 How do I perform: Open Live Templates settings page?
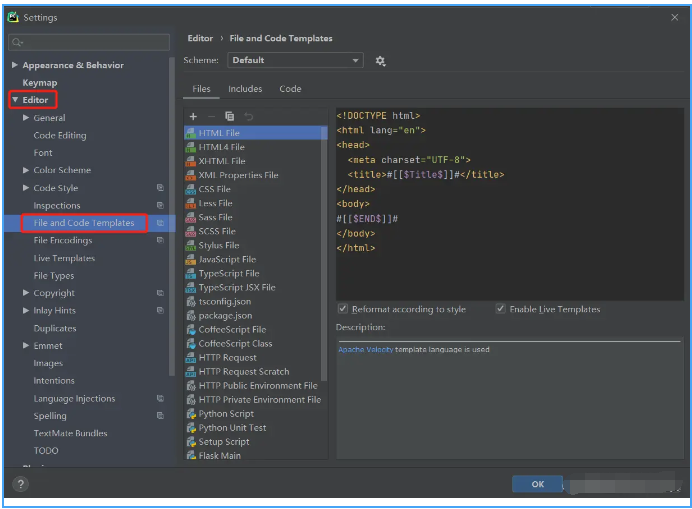[64, 258]
